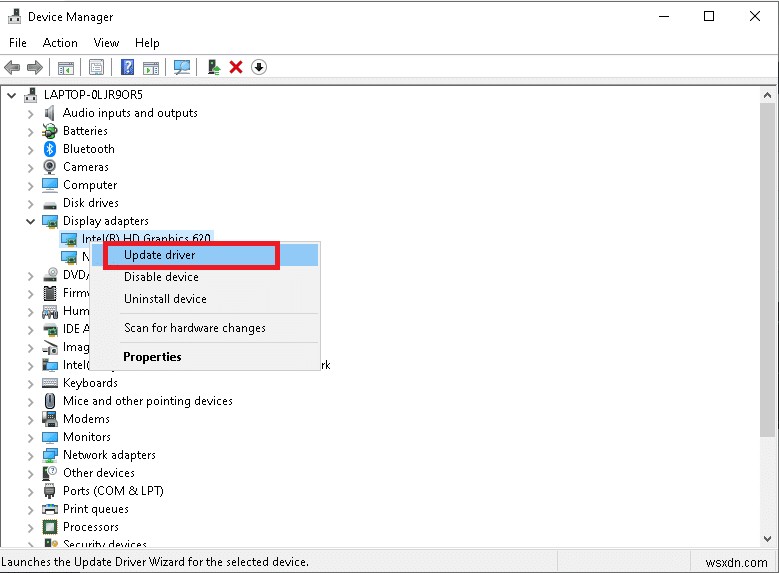779x573 pixels.
Task: Open the Properties sheet toolbar icon
Action: (x=96, y=67)
